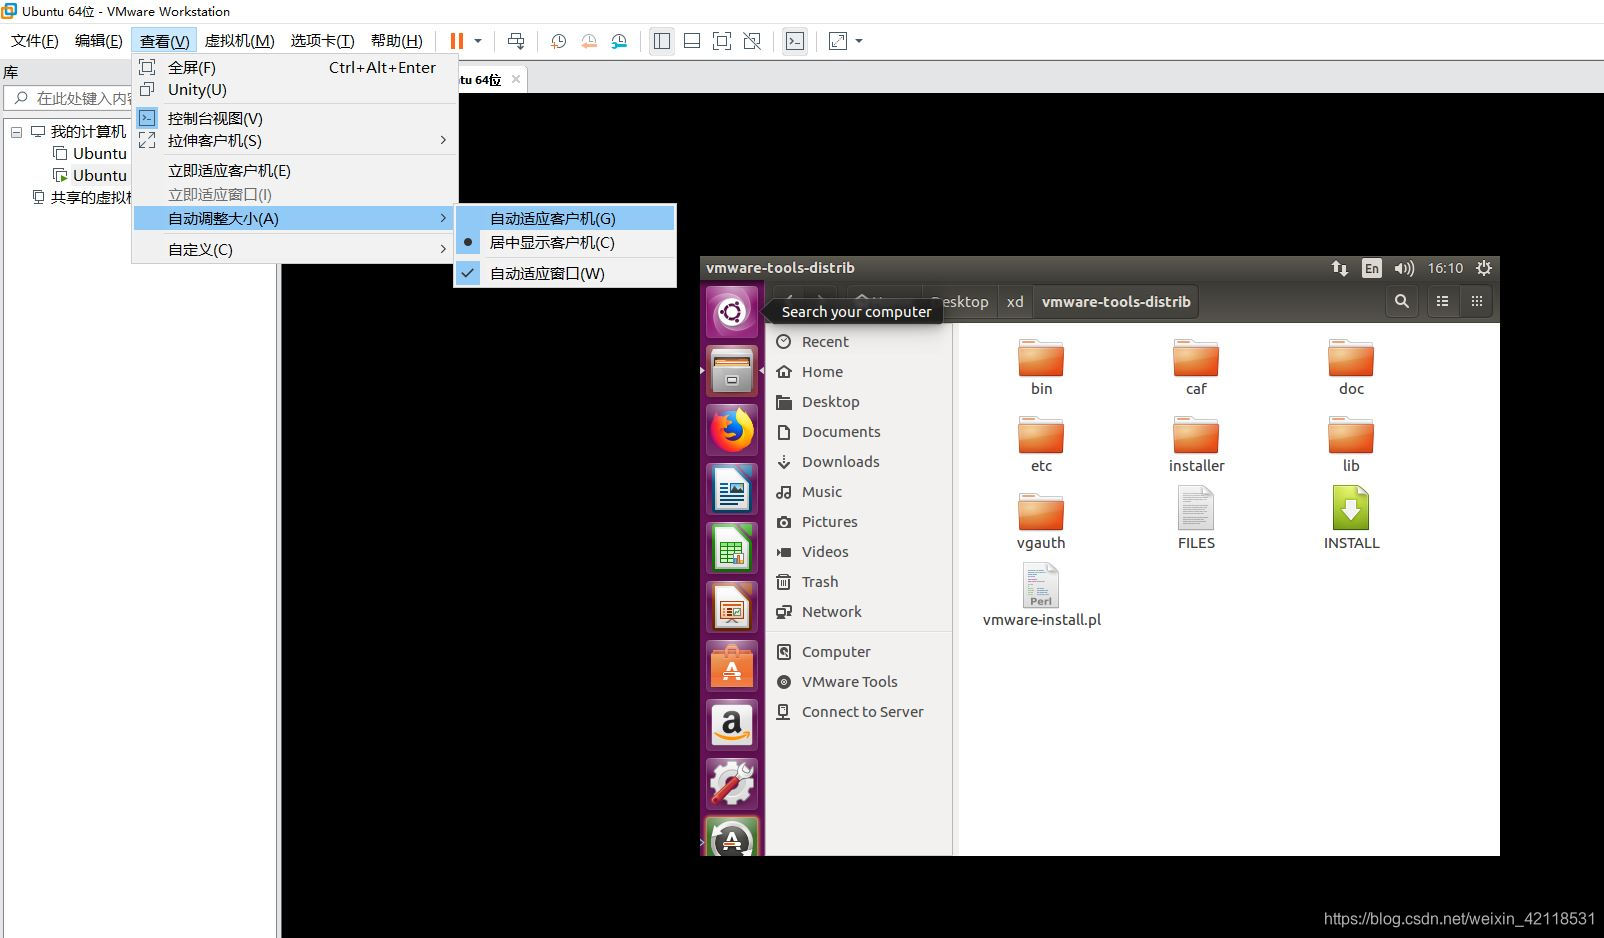Toggle 自动适应窗口(W) checked option
This screenshot has width=1604, height=938.
565,273
